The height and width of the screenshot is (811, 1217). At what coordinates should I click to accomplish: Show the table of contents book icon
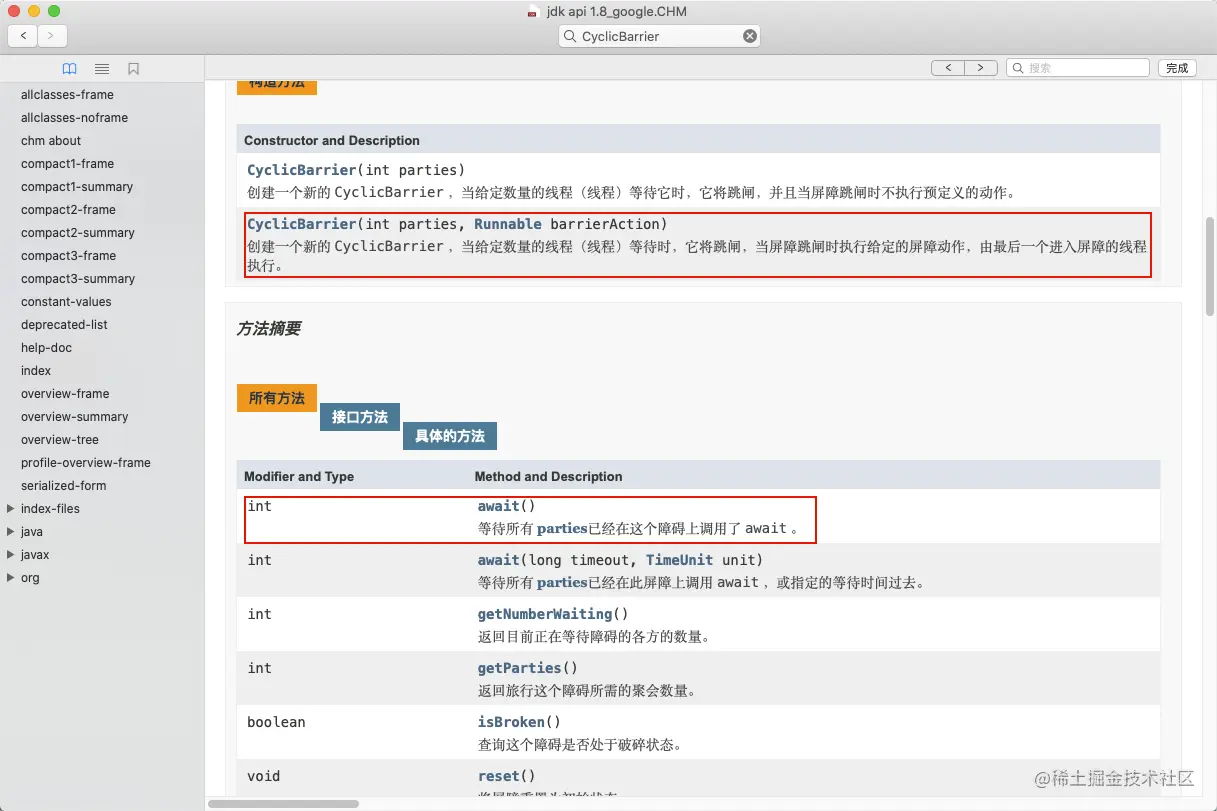pos(69,69)
